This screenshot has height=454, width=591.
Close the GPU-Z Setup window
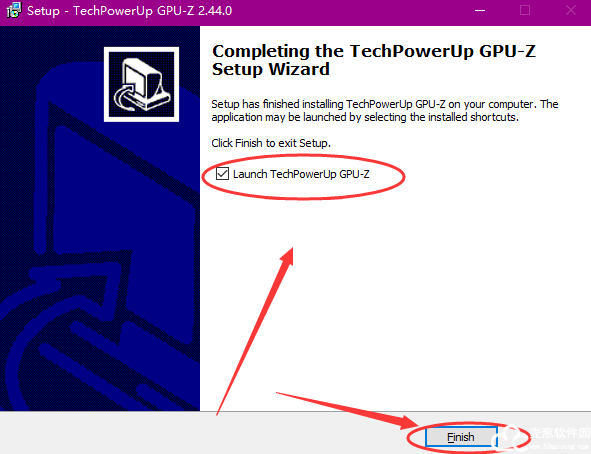[x=571, y=11]
